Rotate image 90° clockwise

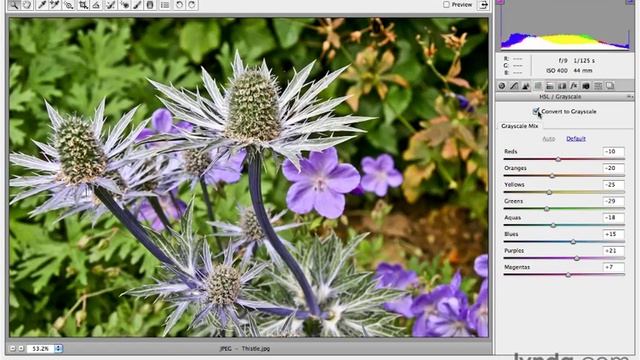[x=192, y=5]
